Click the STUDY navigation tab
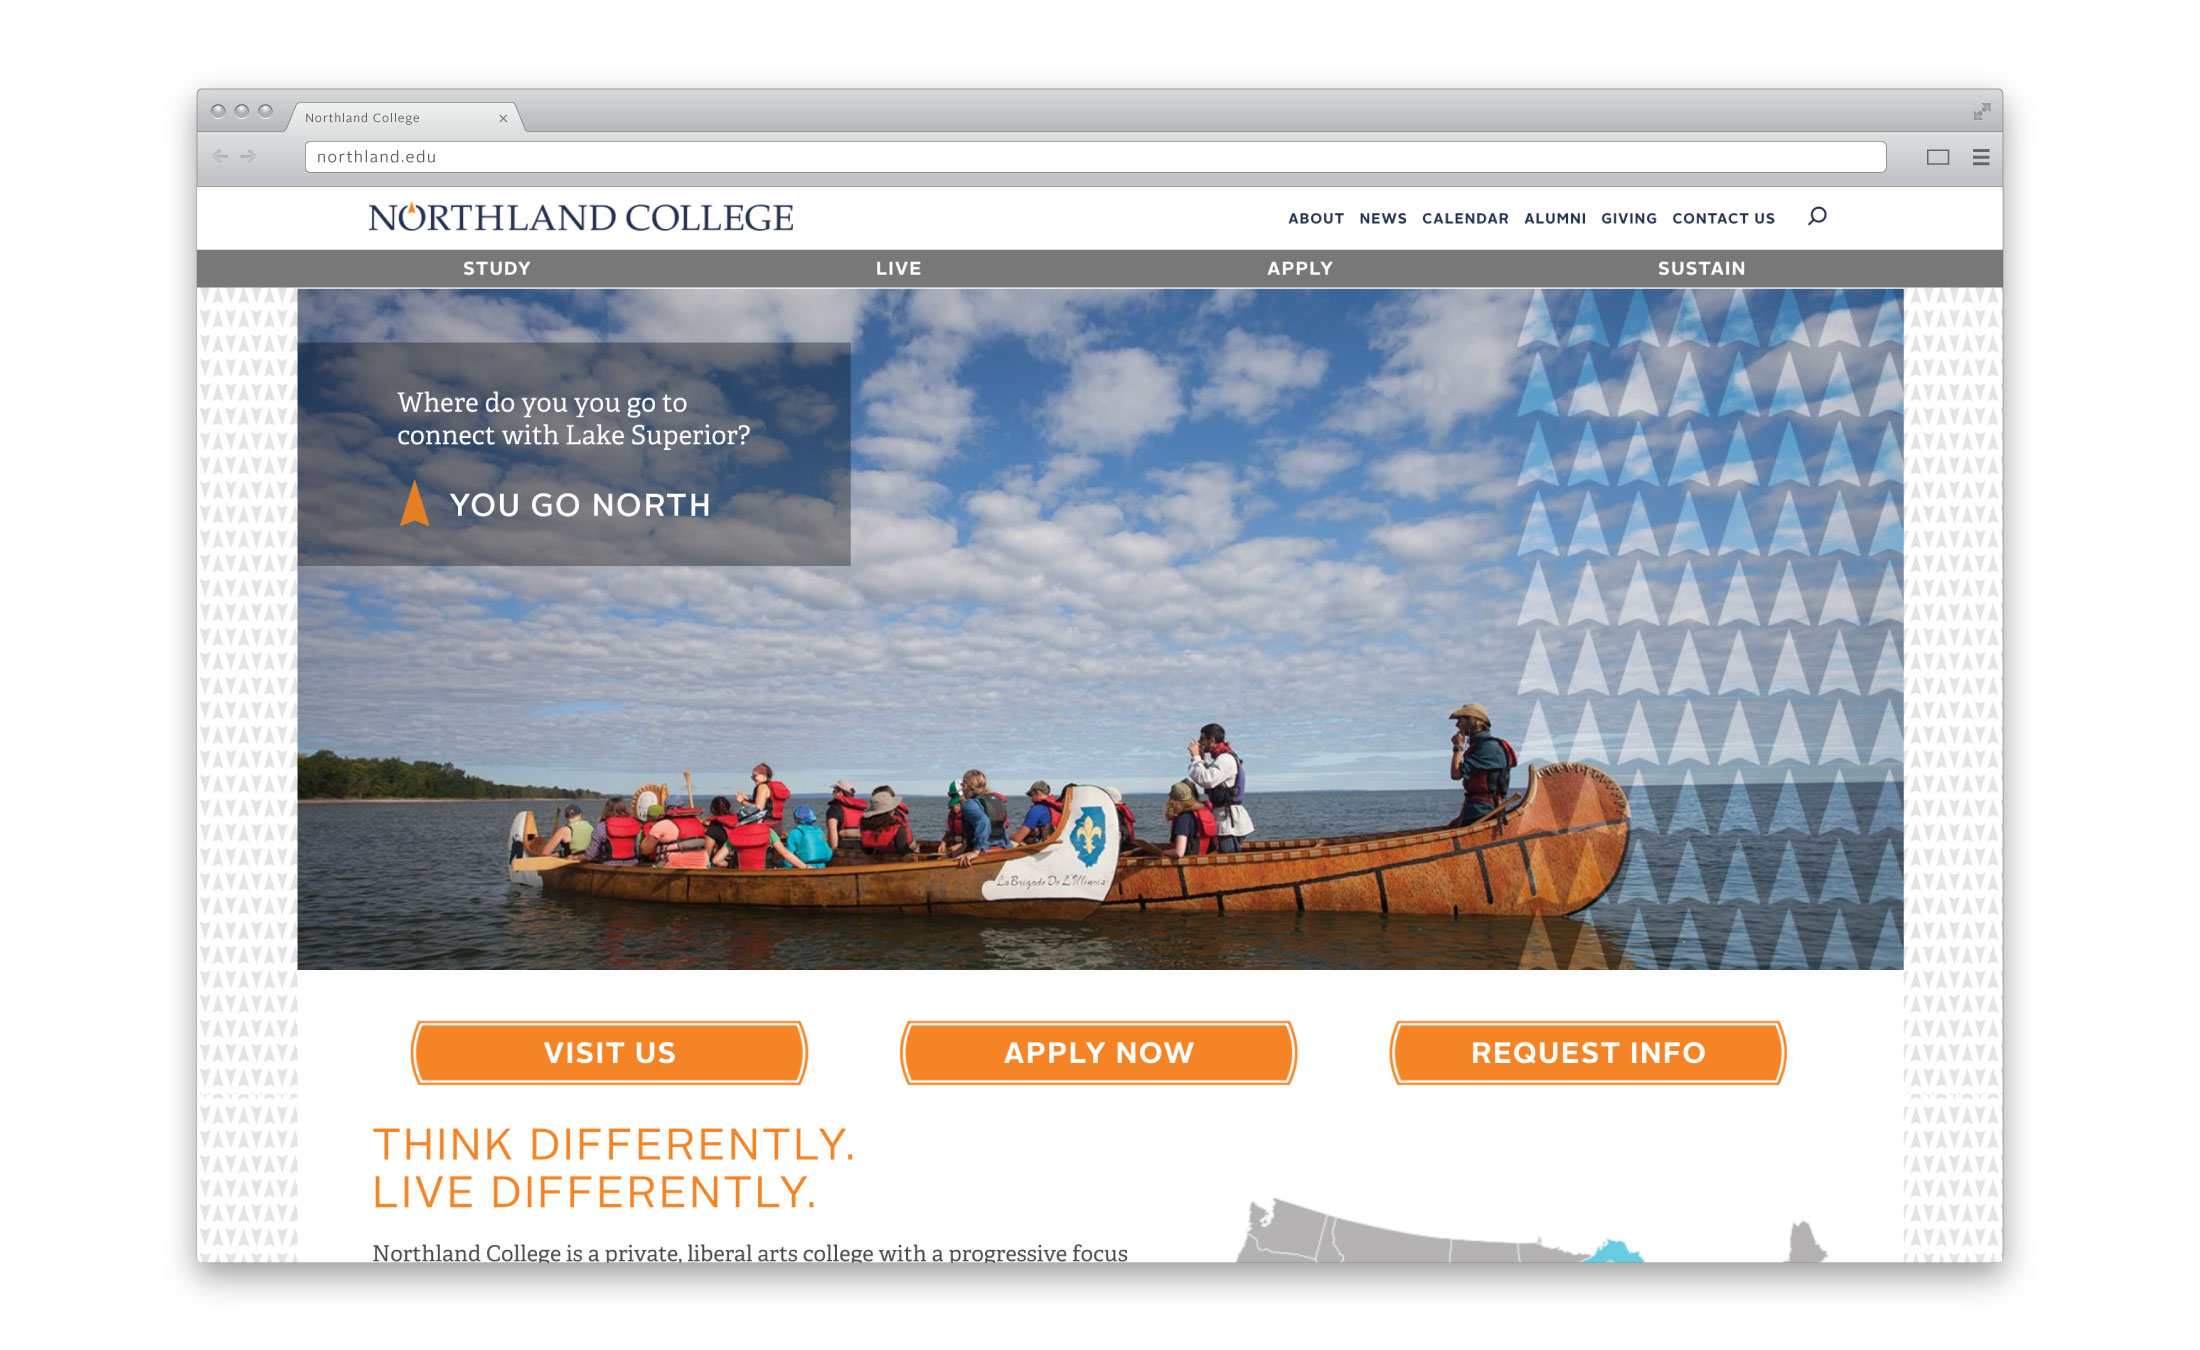The height and width of the screenshot is (1350, 2200). (497, 266)
